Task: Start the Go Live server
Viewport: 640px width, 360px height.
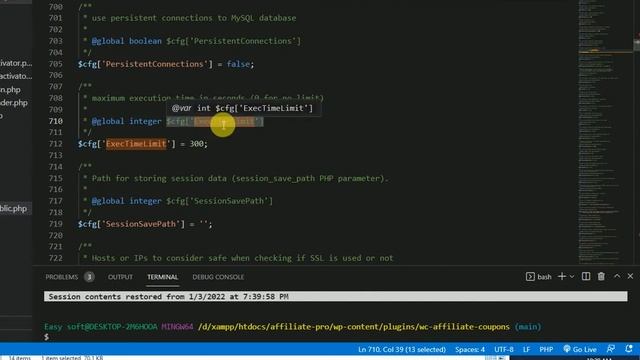Action: pos(580,349)
